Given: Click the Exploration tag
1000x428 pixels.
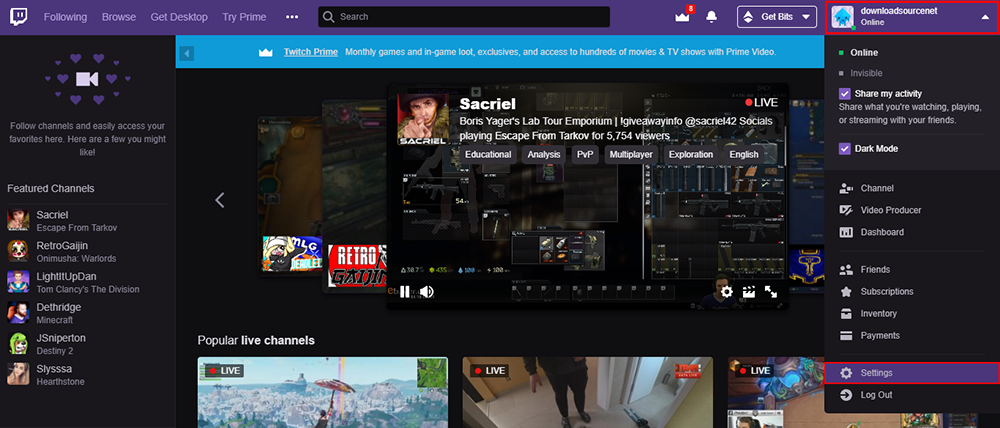Looking at the screenshot, I should (x=691, y=154).
